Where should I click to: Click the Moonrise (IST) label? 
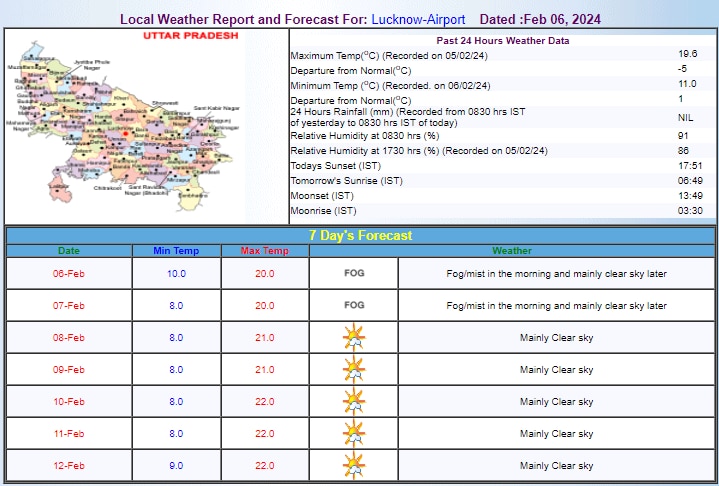(323, 211)
